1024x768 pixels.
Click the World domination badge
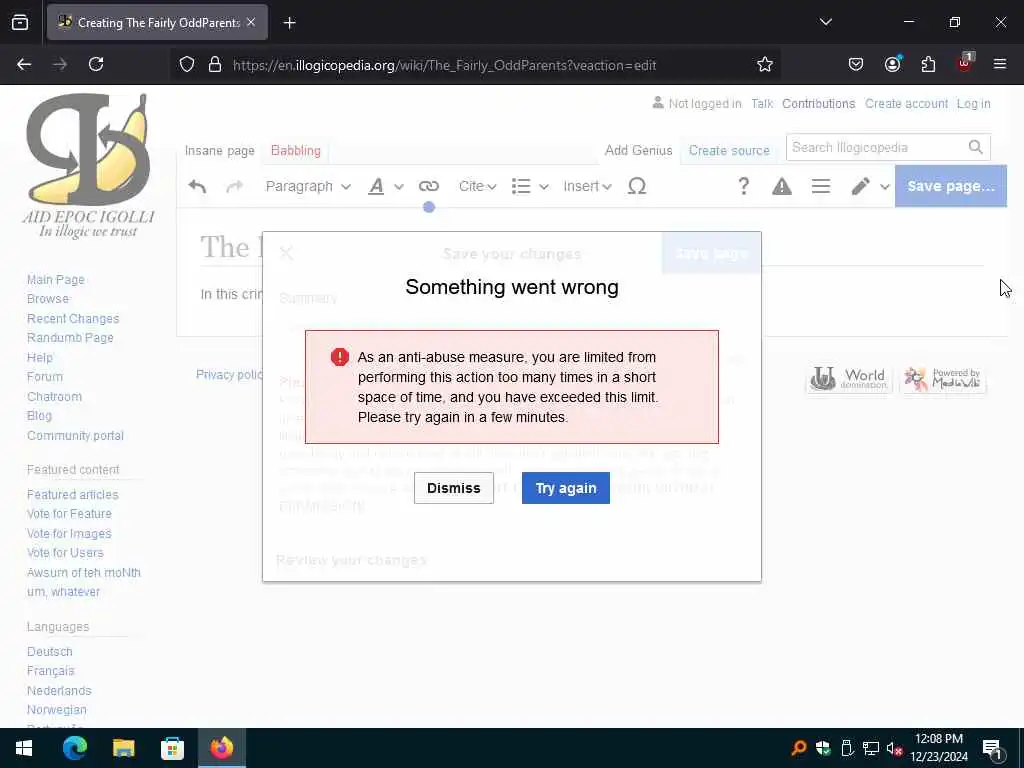tap(848, 379)
